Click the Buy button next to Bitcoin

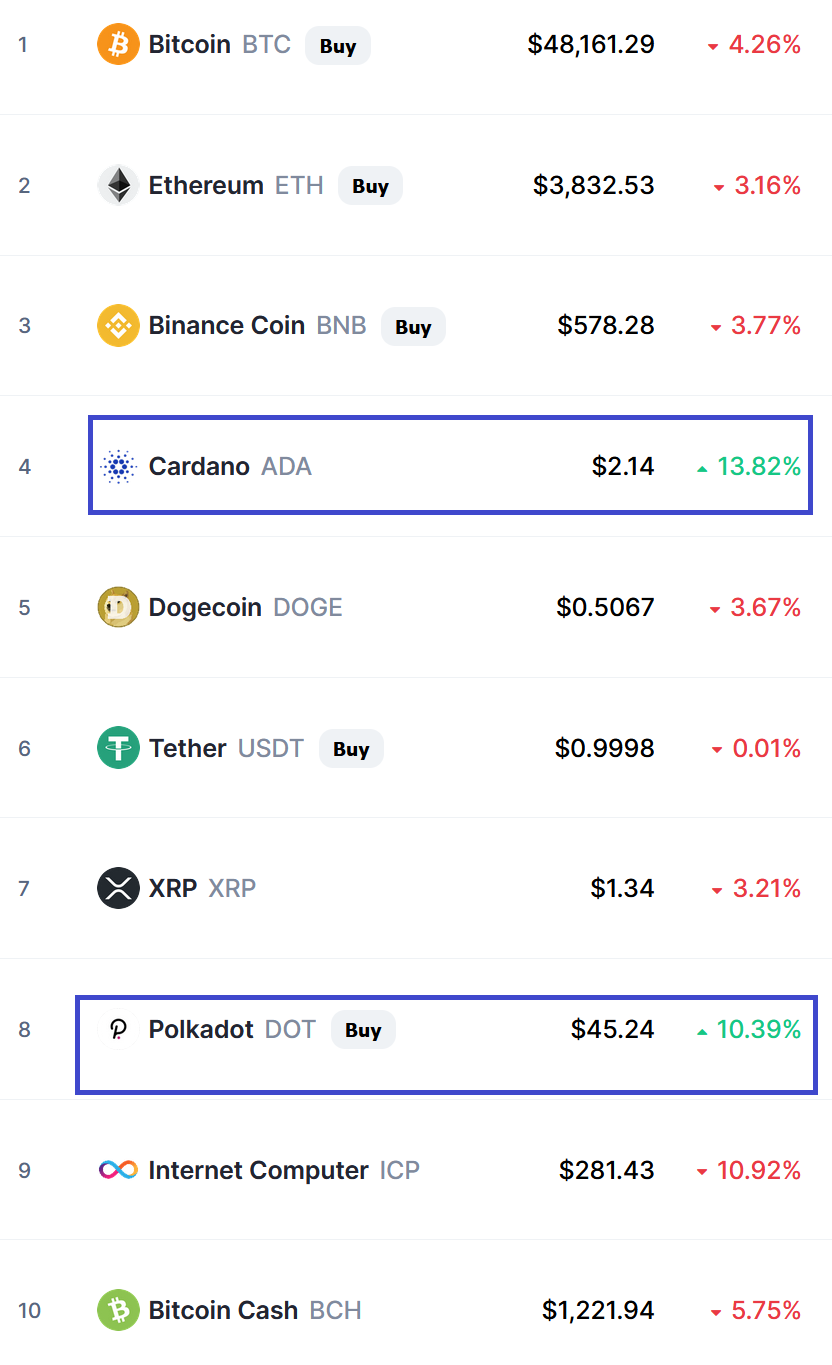coord(338,46)
